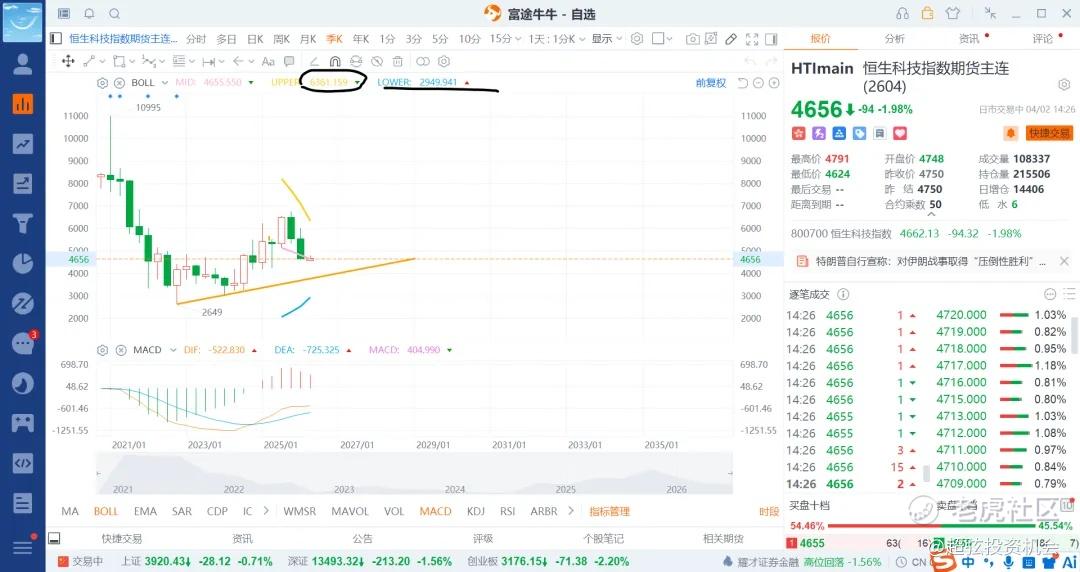The image size is (1080, 572).
Task: Open the 个股笔记 bottom section
Action: coord(603,538)
